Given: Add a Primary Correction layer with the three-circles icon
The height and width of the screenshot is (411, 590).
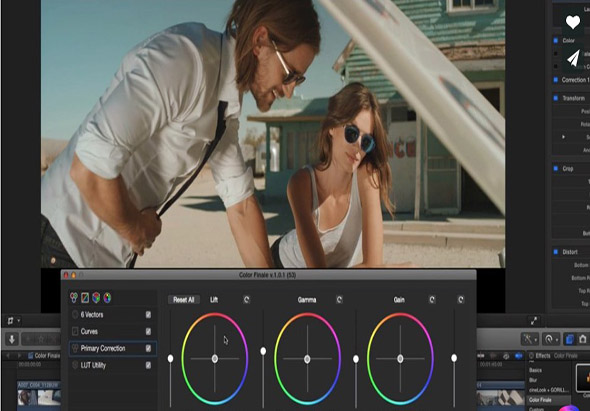Looking at the screenshot, I should click(x=74, y=298).
